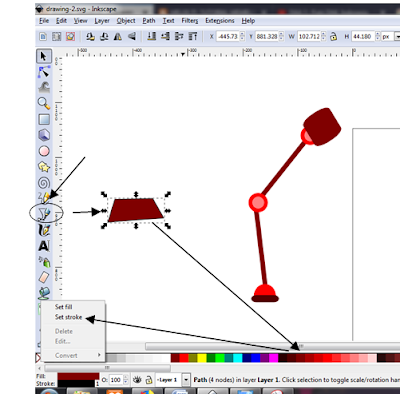Click the selected maroon trapezoid shape
The image size is (400, 394).
pos(136,210)
